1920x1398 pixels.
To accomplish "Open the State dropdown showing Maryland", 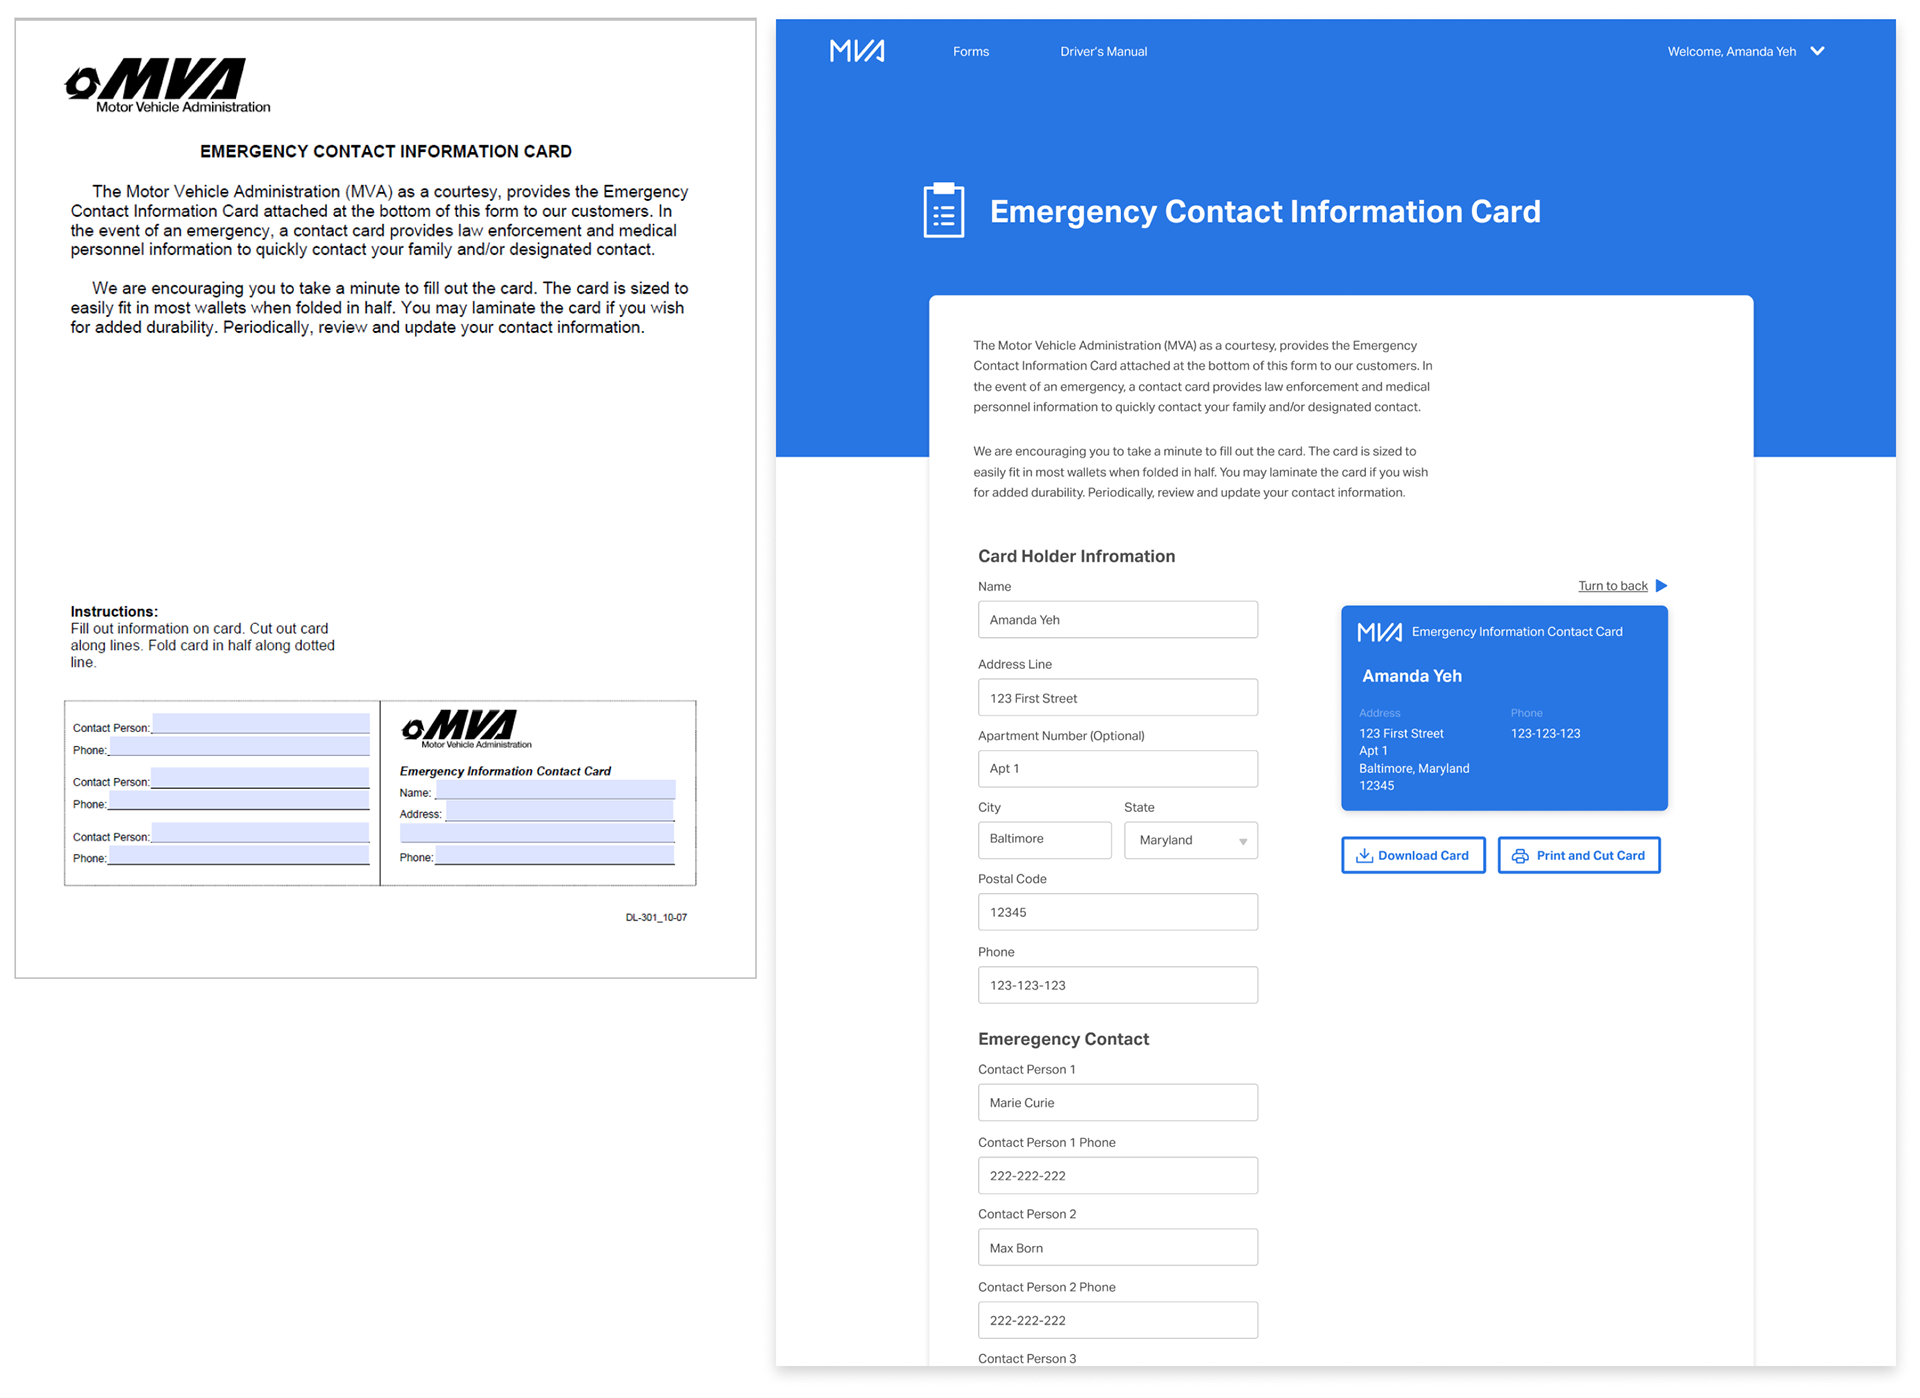I will coord(1190,841).
